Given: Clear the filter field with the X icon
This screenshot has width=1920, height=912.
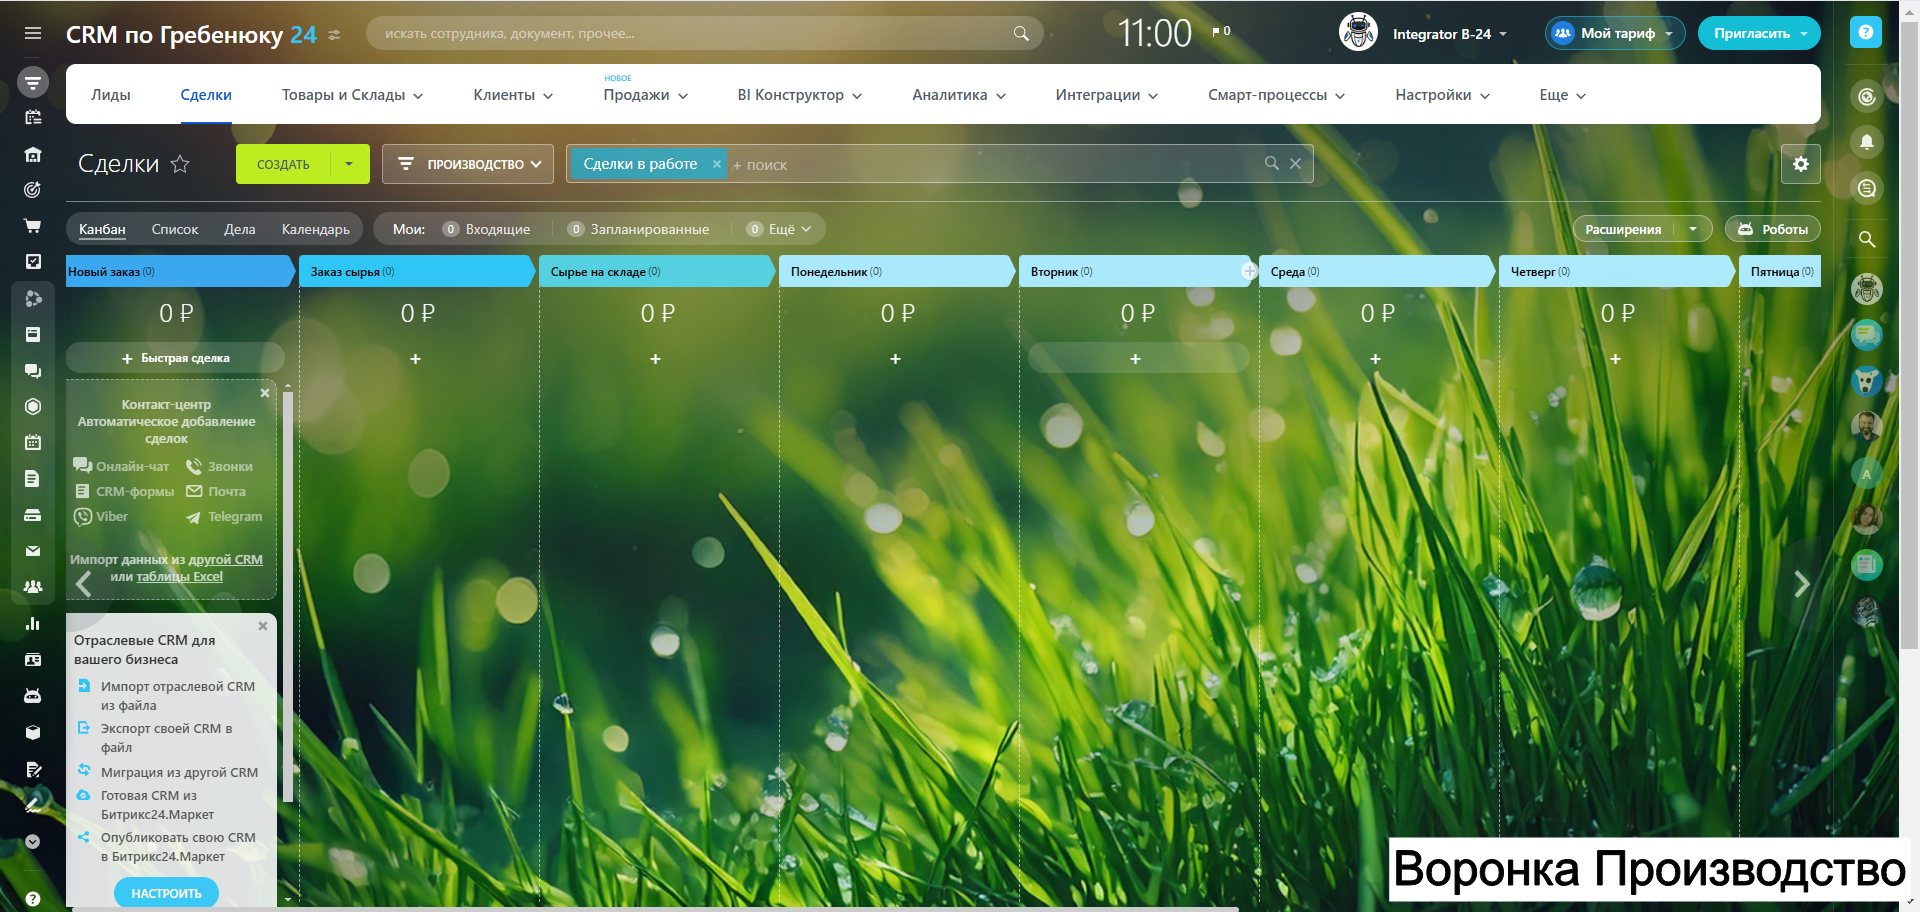Looking at the screenshot, I should coord(1295,163).
